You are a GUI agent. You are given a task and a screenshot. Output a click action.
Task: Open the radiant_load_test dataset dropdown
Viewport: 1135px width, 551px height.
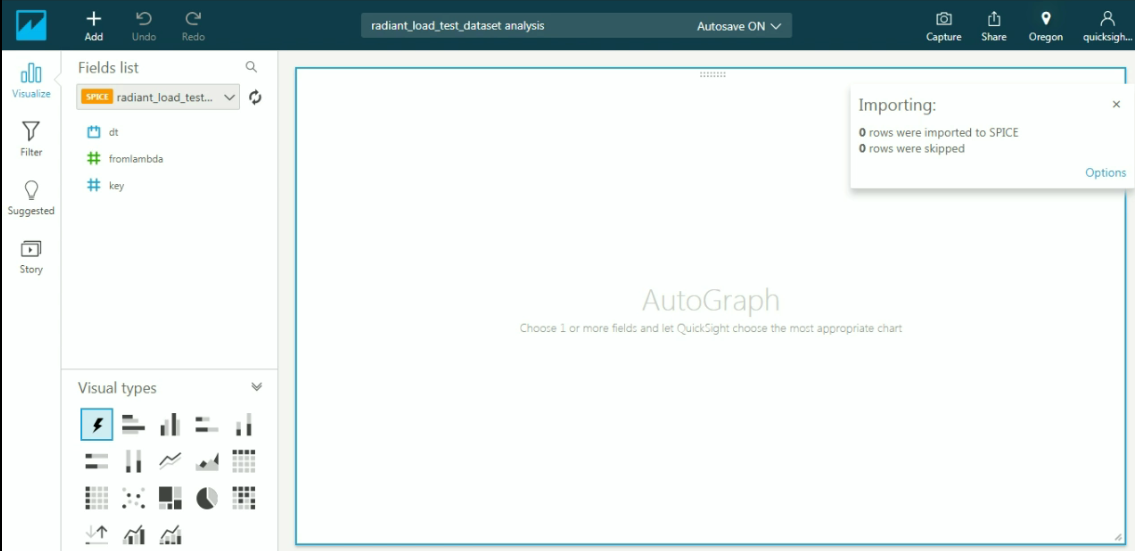click(158, 97)
